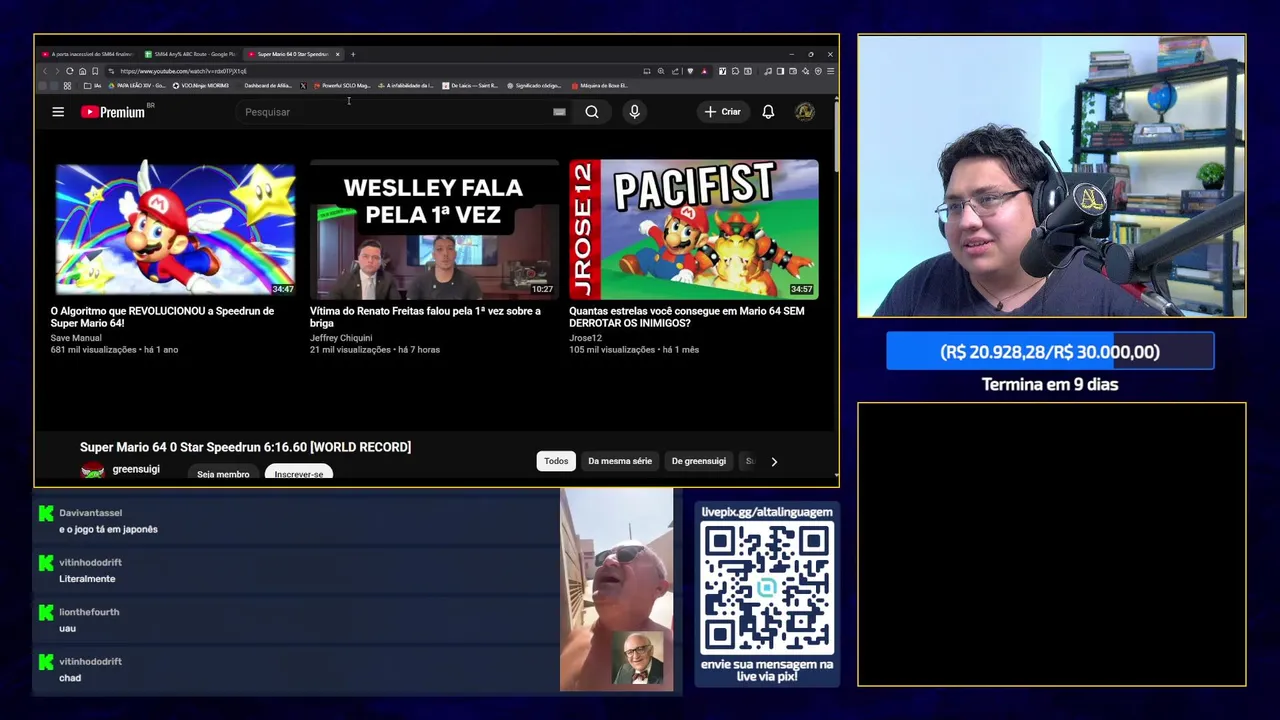Click the share page icon
The image size is (1280, 720).
[675, 71]
